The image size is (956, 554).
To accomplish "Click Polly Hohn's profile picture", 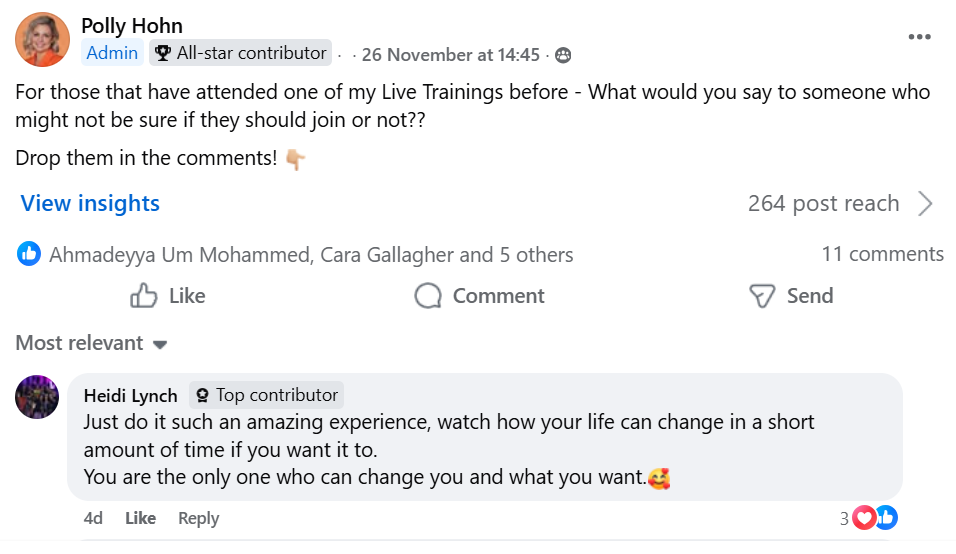I will tap(42, 39).
